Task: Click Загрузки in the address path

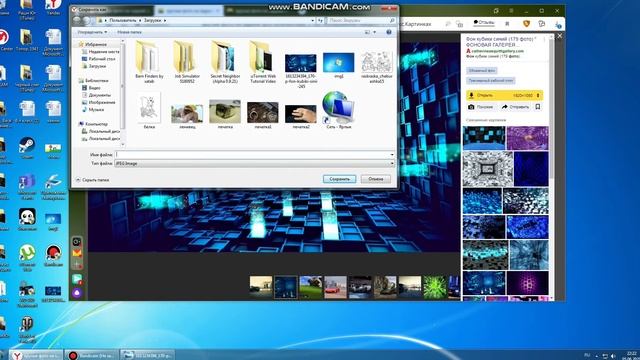Action: [152, 20]
